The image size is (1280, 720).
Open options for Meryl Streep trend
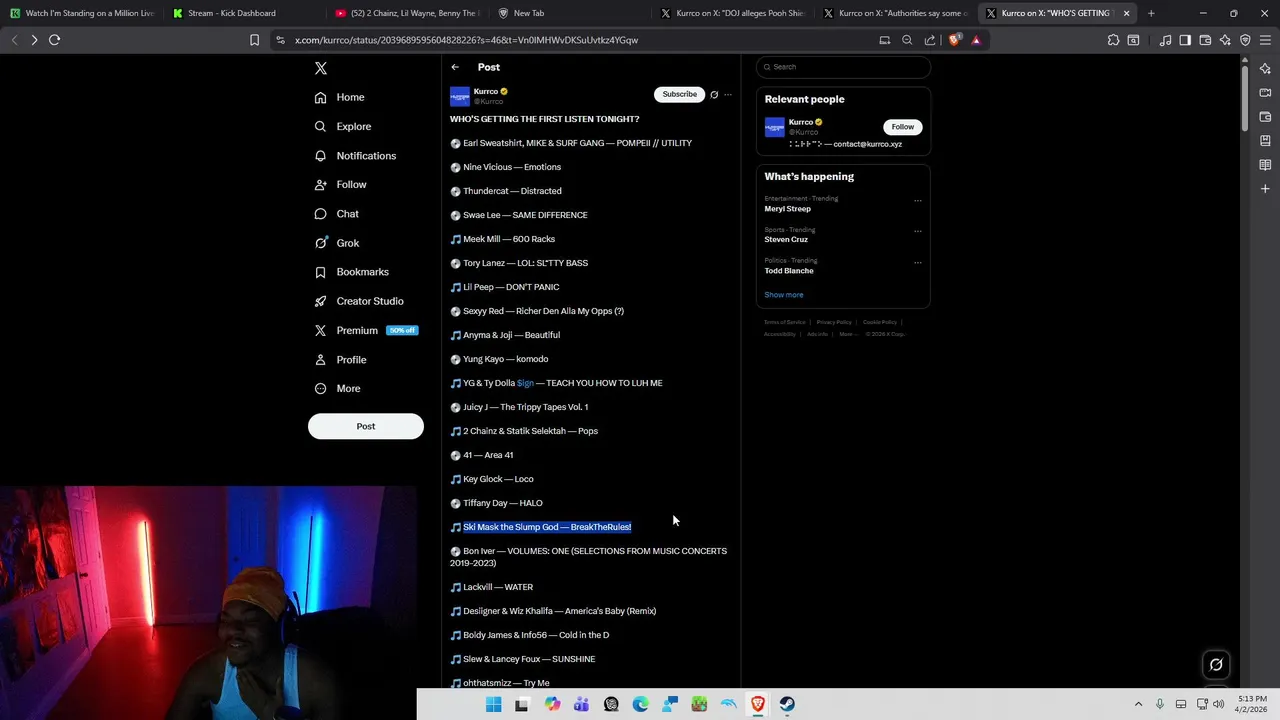pyautogui.click(x=917, y=200)
